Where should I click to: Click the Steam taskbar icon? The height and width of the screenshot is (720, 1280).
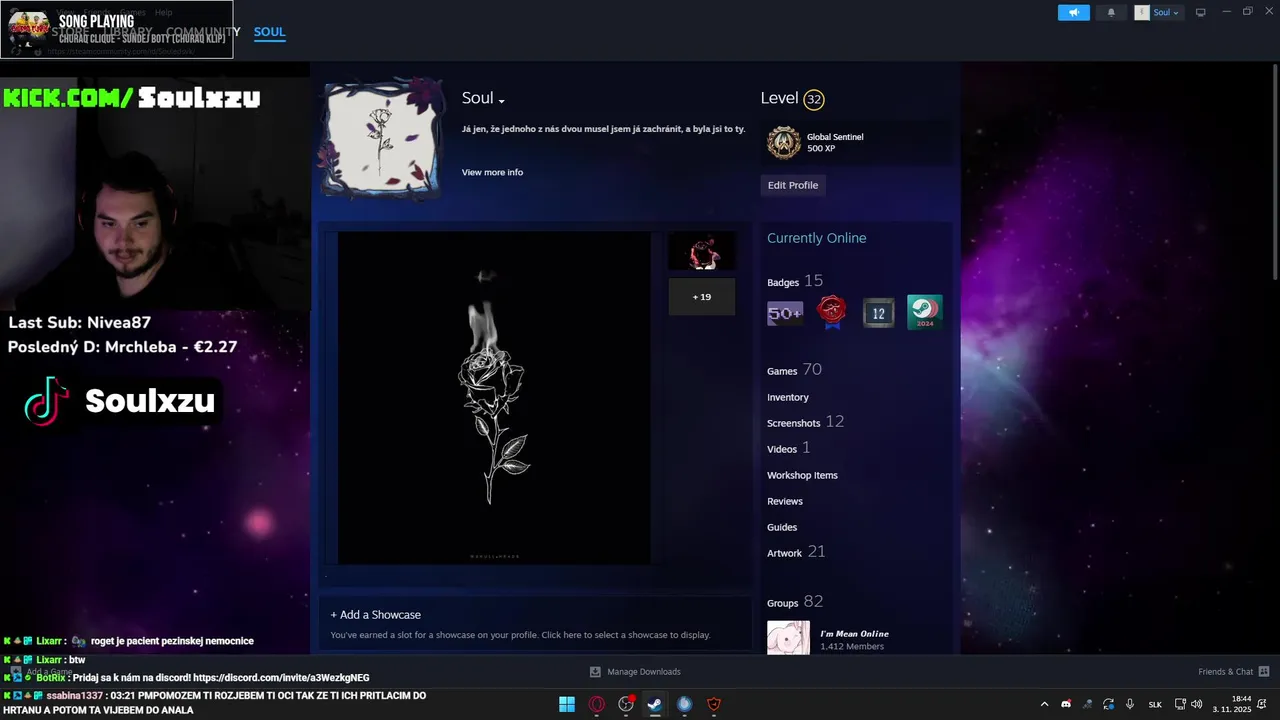coord(655,704)
